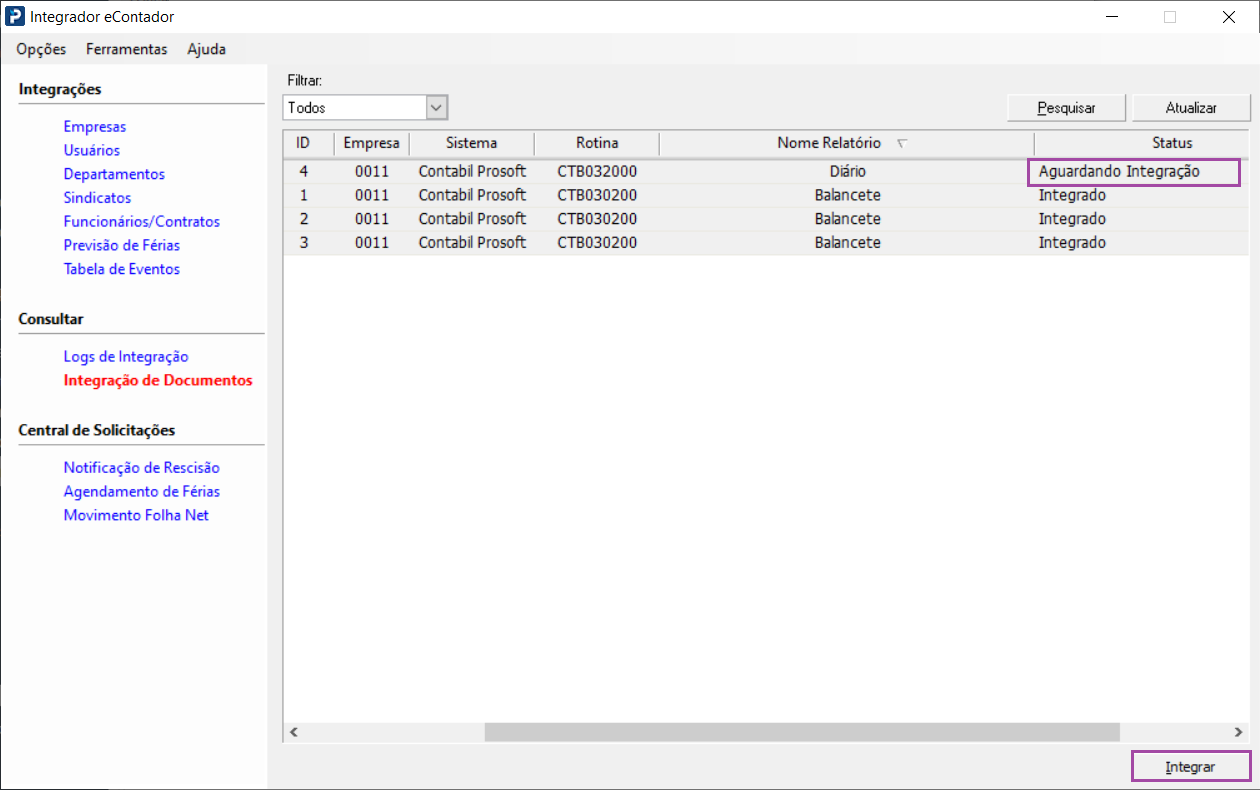Open the Ajuda menu
The image size is (1260, 790).
coord(206,49)
